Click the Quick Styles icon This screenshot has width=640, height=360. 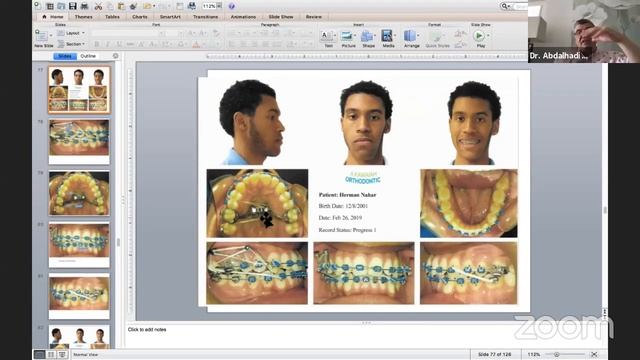437,36
